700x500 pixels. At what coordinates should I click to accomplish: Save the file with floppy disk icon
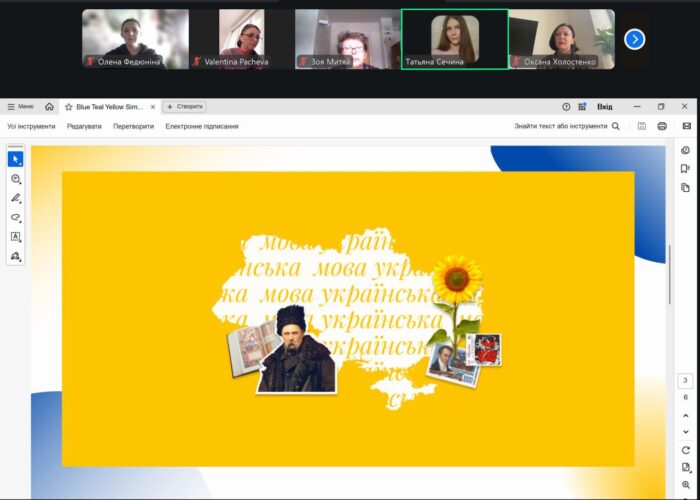641,126
